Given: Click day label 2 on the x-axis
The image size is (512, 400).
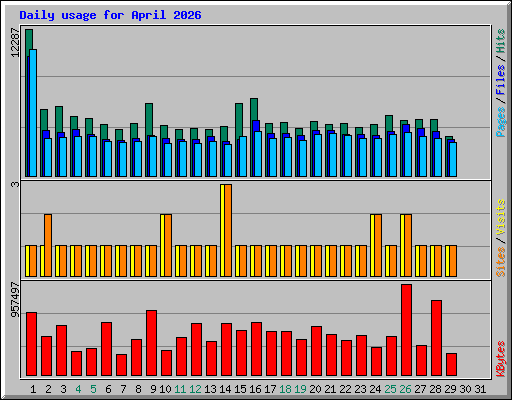Looking at the screenshot, I should click(x=48, y=389).
